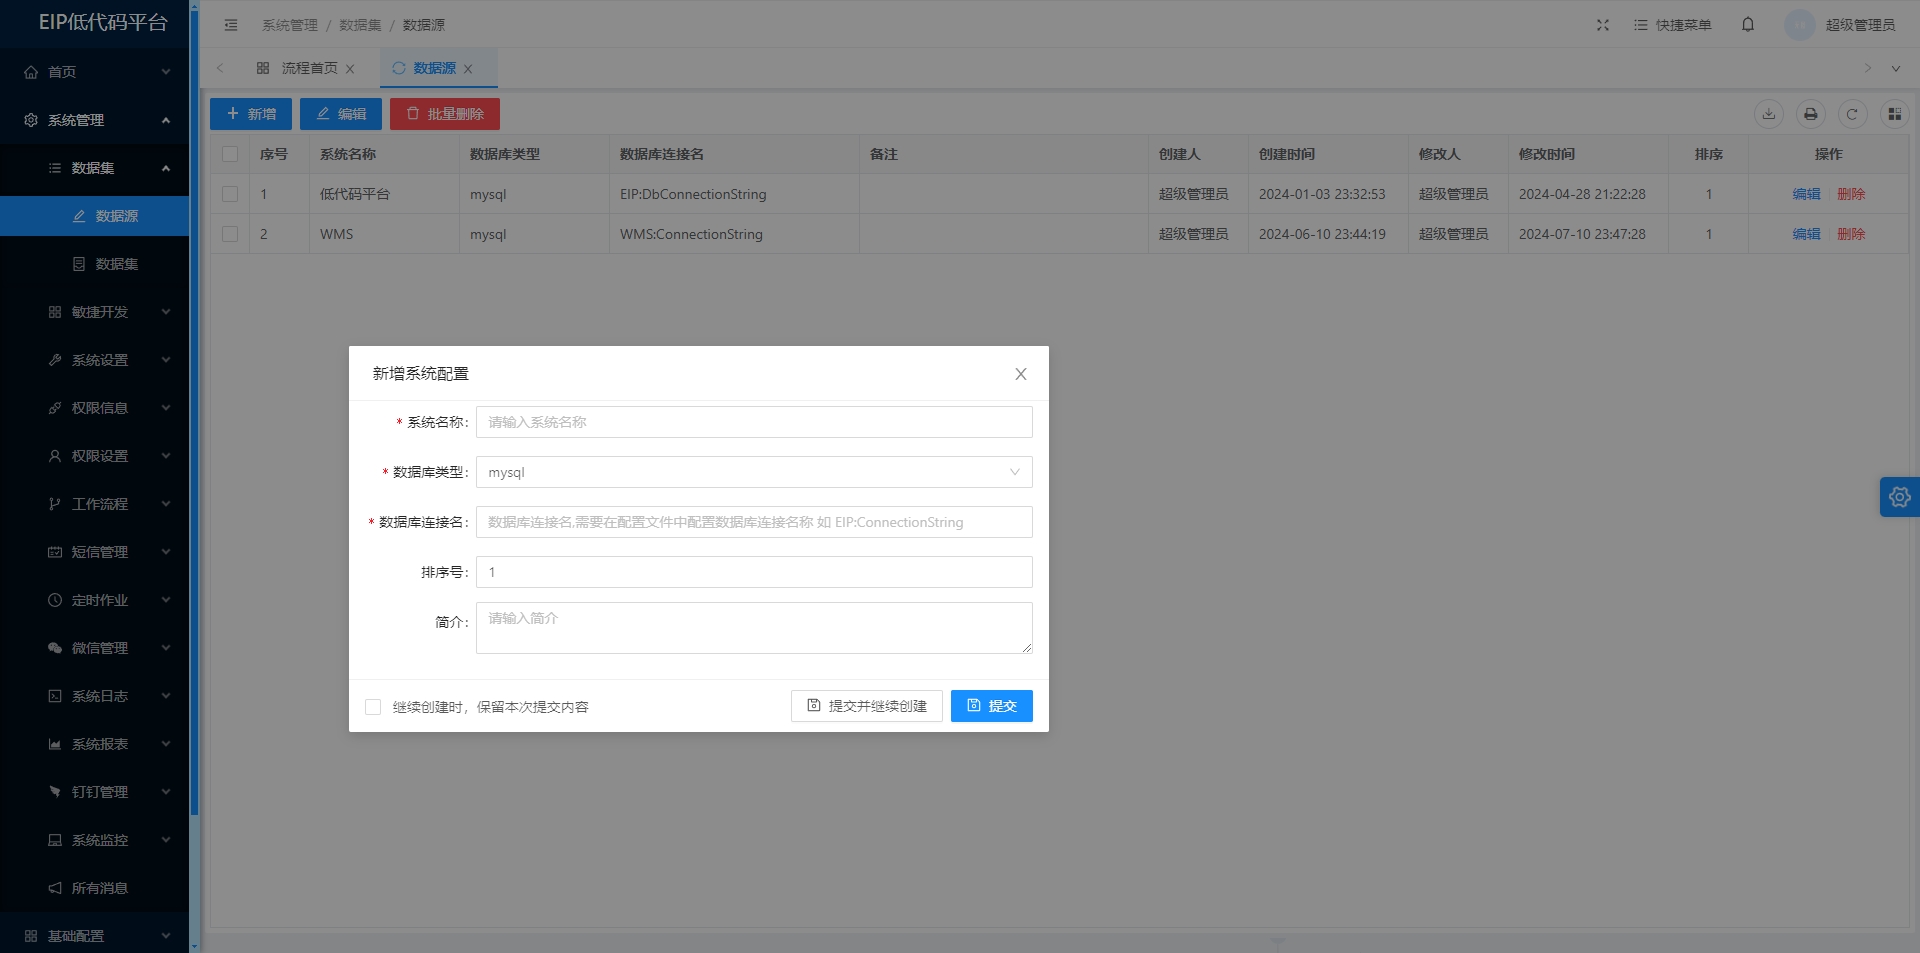Collapse the 系统管理 sidebar menu
The image size is (1920, 953).
point(95,120)
